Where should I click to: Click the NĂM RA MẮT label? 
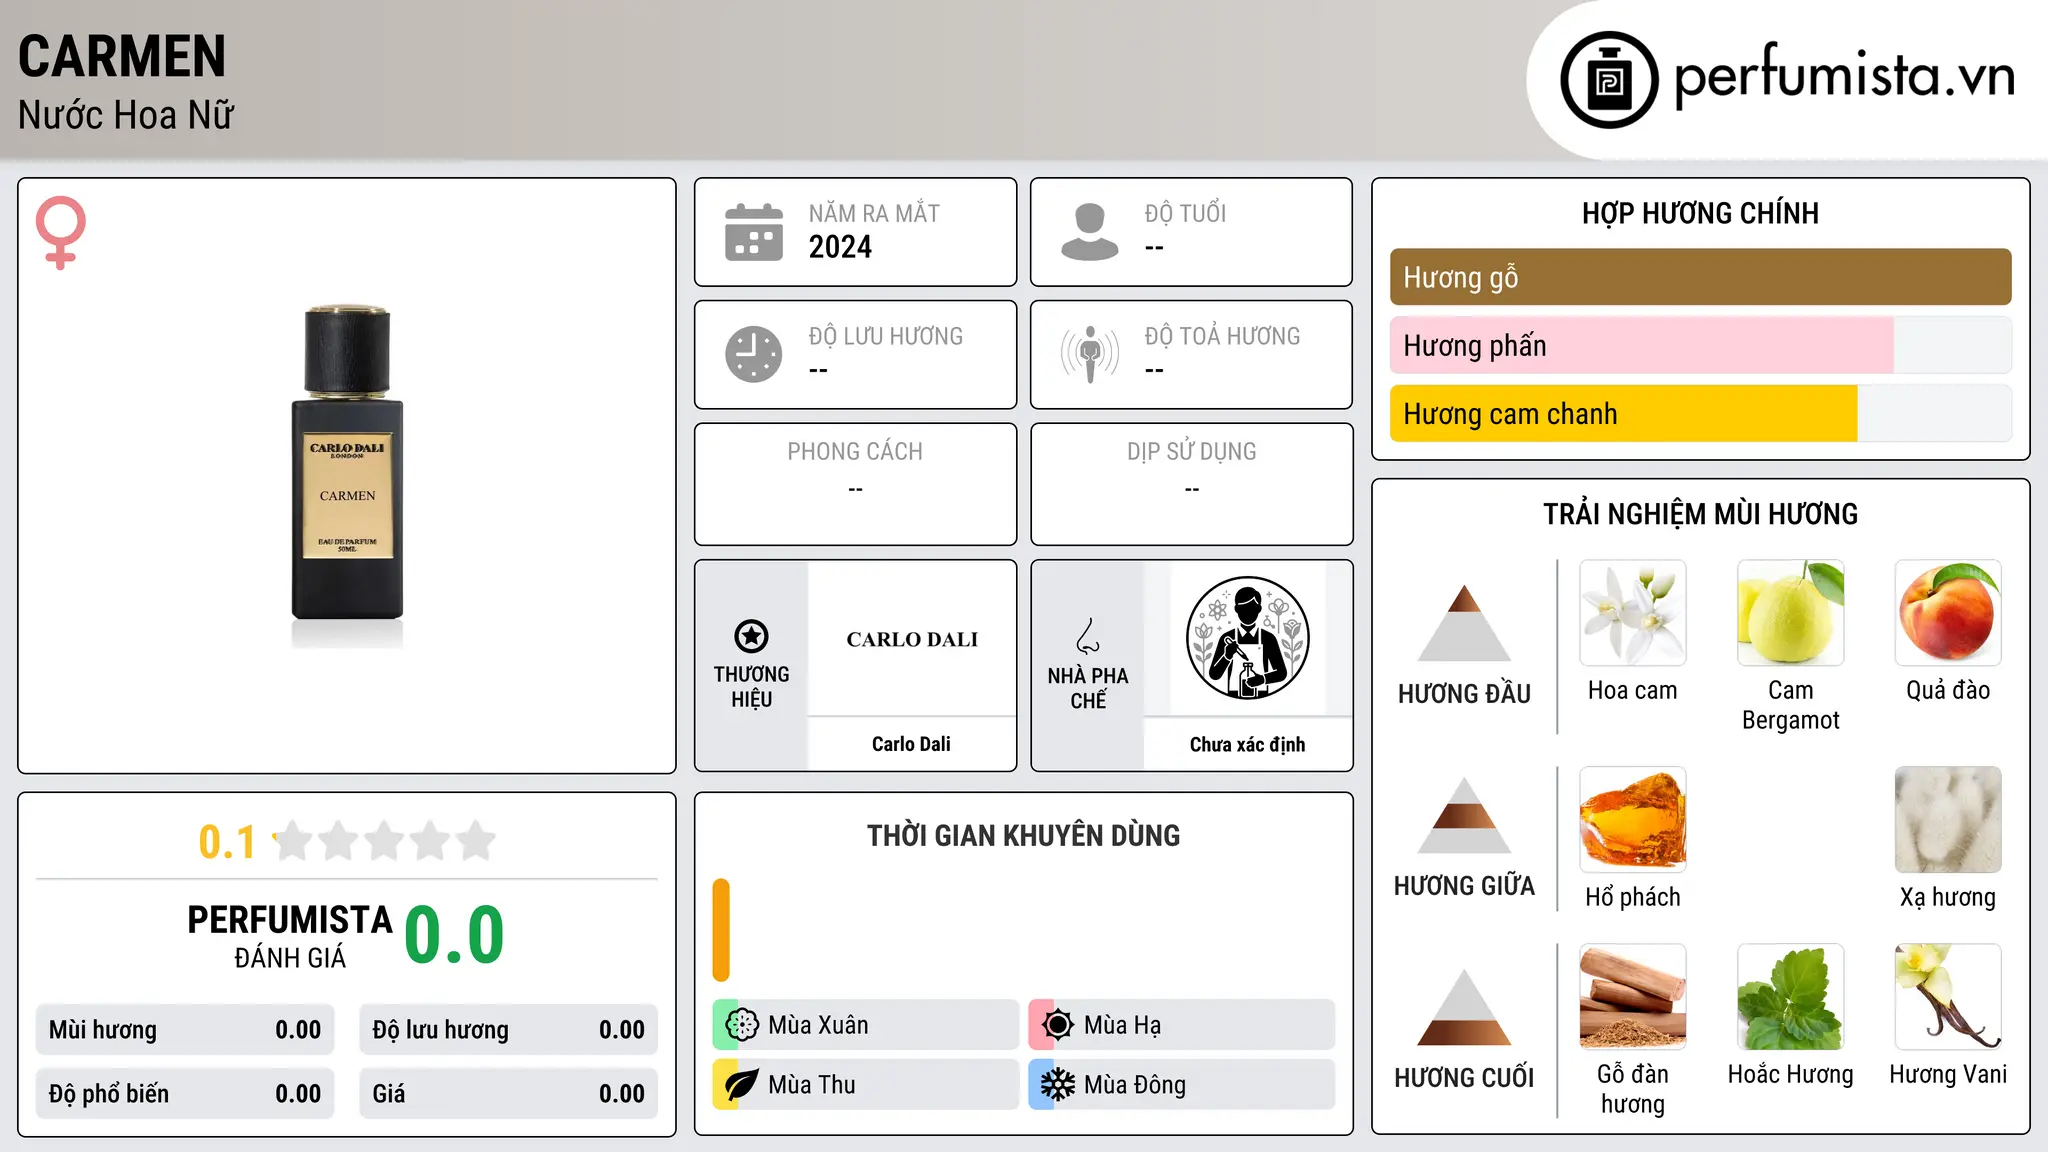click(874, 213)
